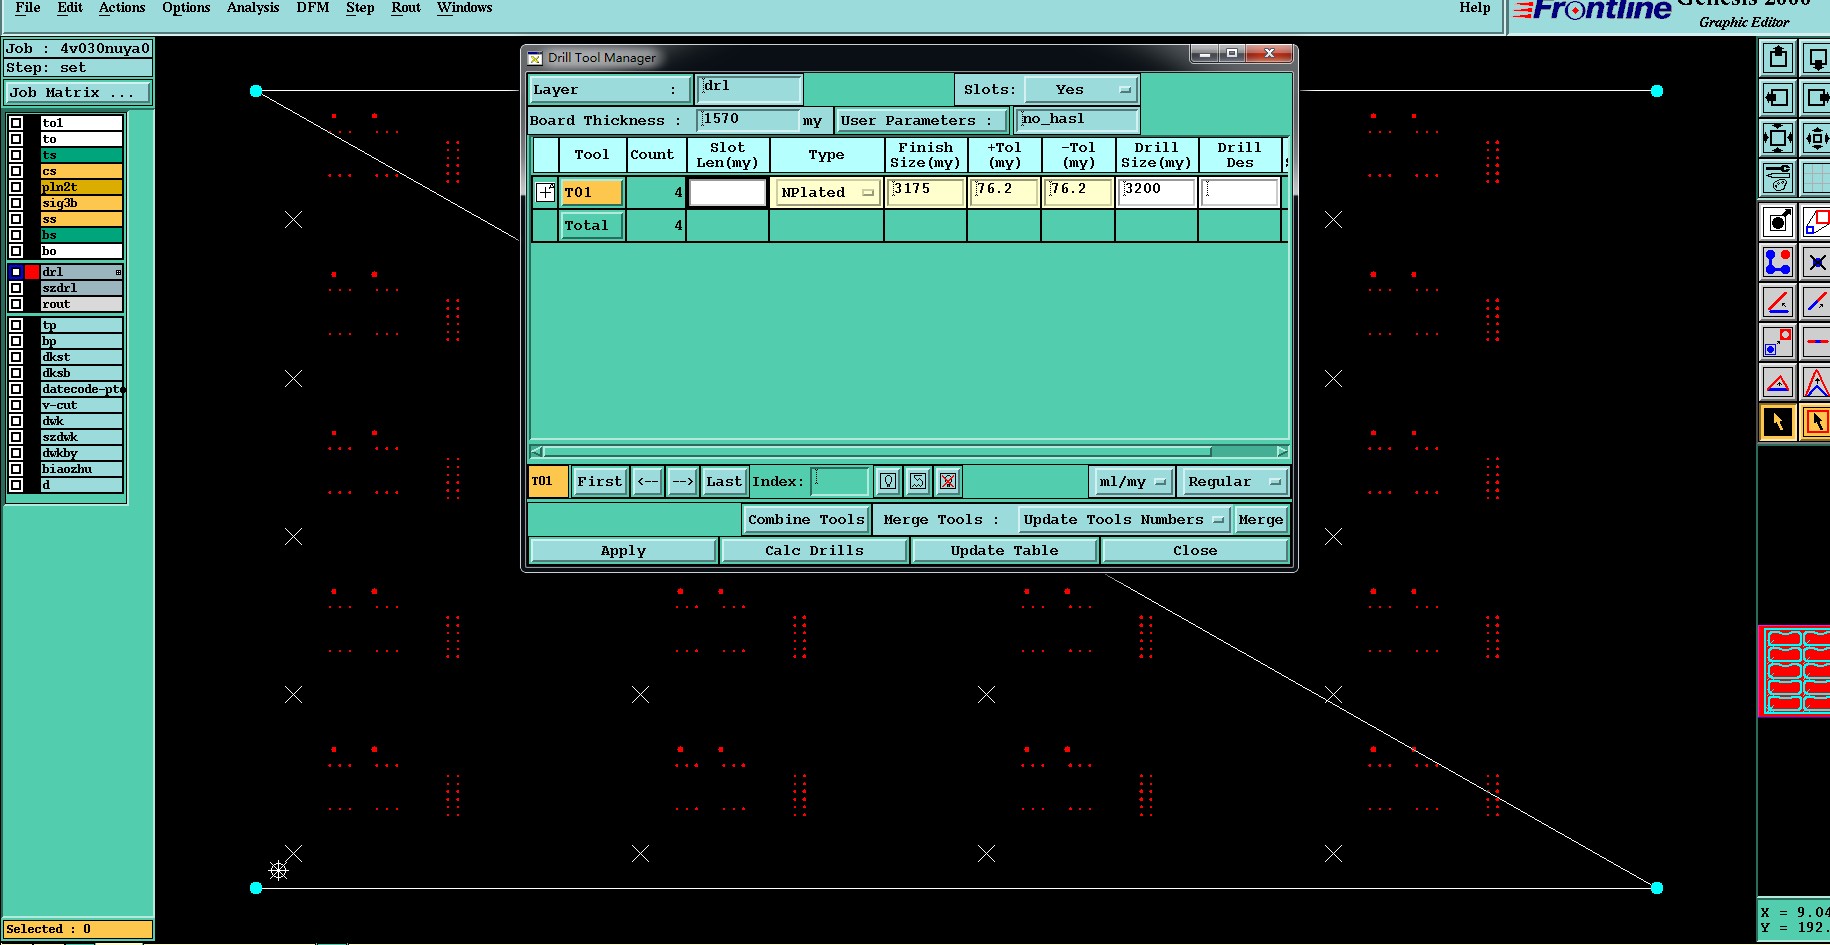Click the pan up view icon
This screenshot has width=1830, height=945.
(1778, 58)
